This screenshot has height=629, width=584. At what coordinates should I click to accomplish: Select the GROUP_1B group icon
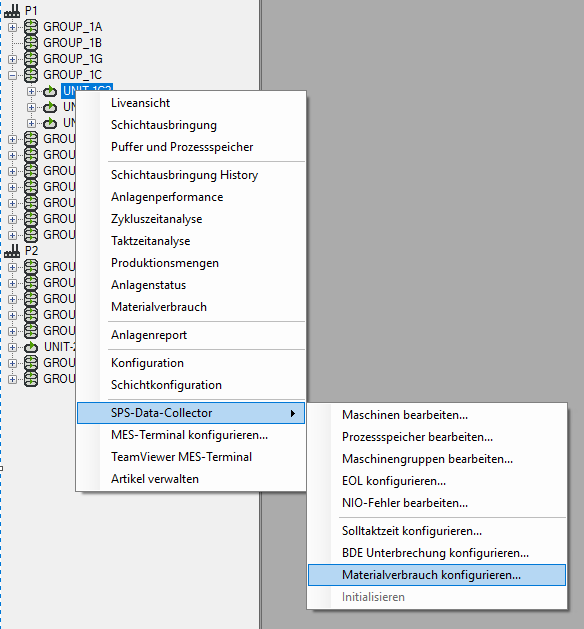coord(31,43)
